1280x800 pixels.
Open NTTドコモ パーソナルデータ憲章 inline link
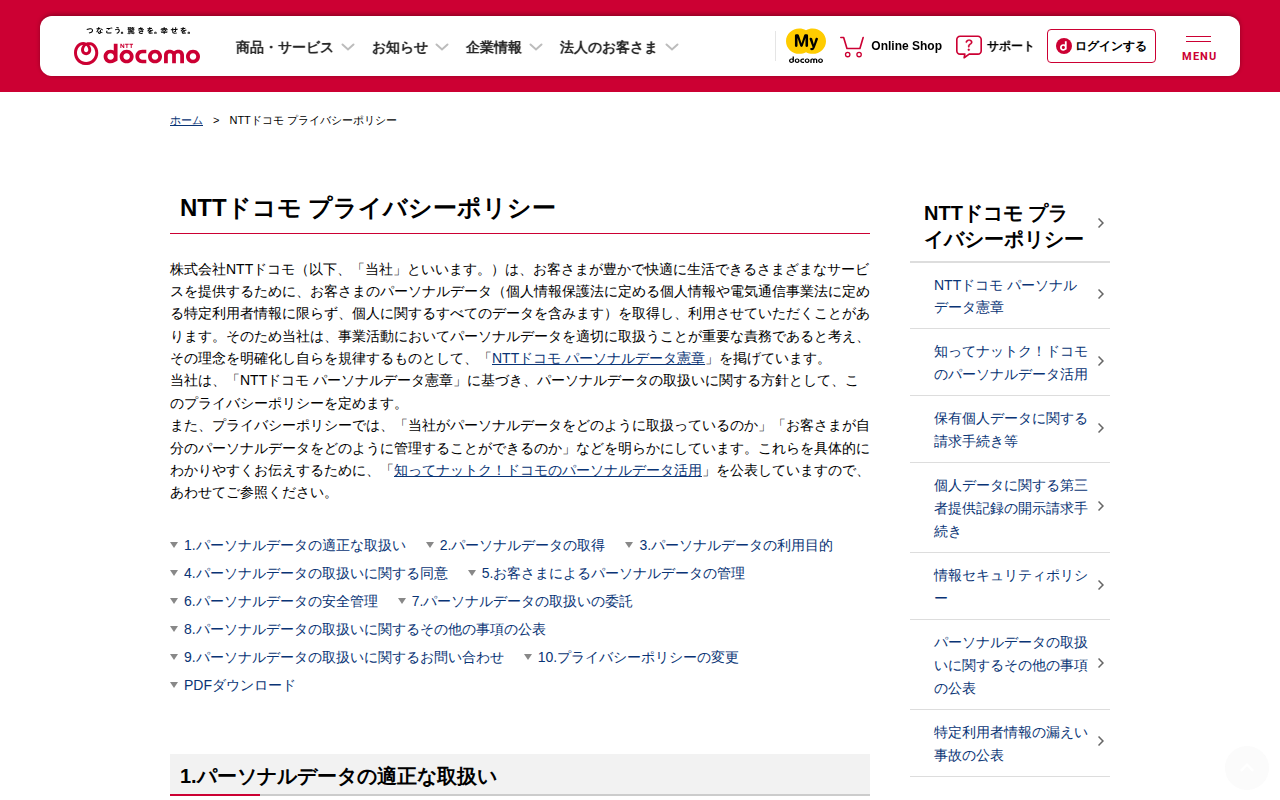(x=599, y=358)
